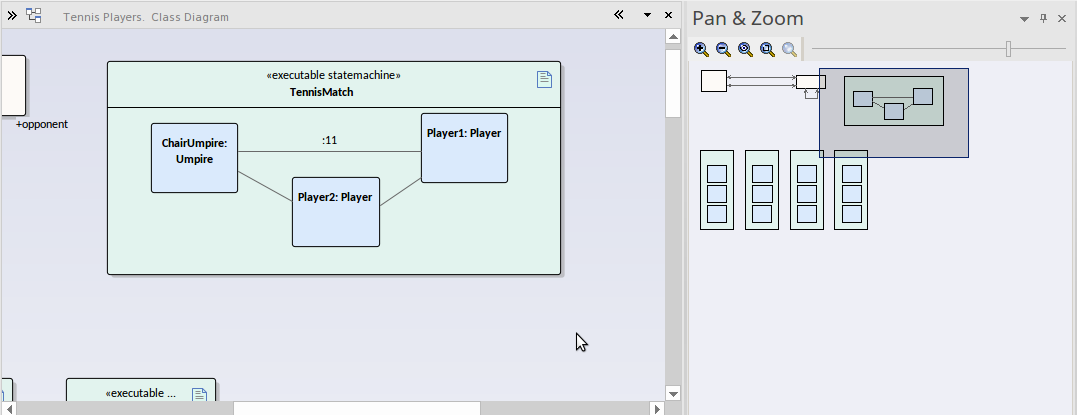Click the vertical scrollbar down arrow
Image resolution: width=1077 pixels, height=415 pixels.
673,393
